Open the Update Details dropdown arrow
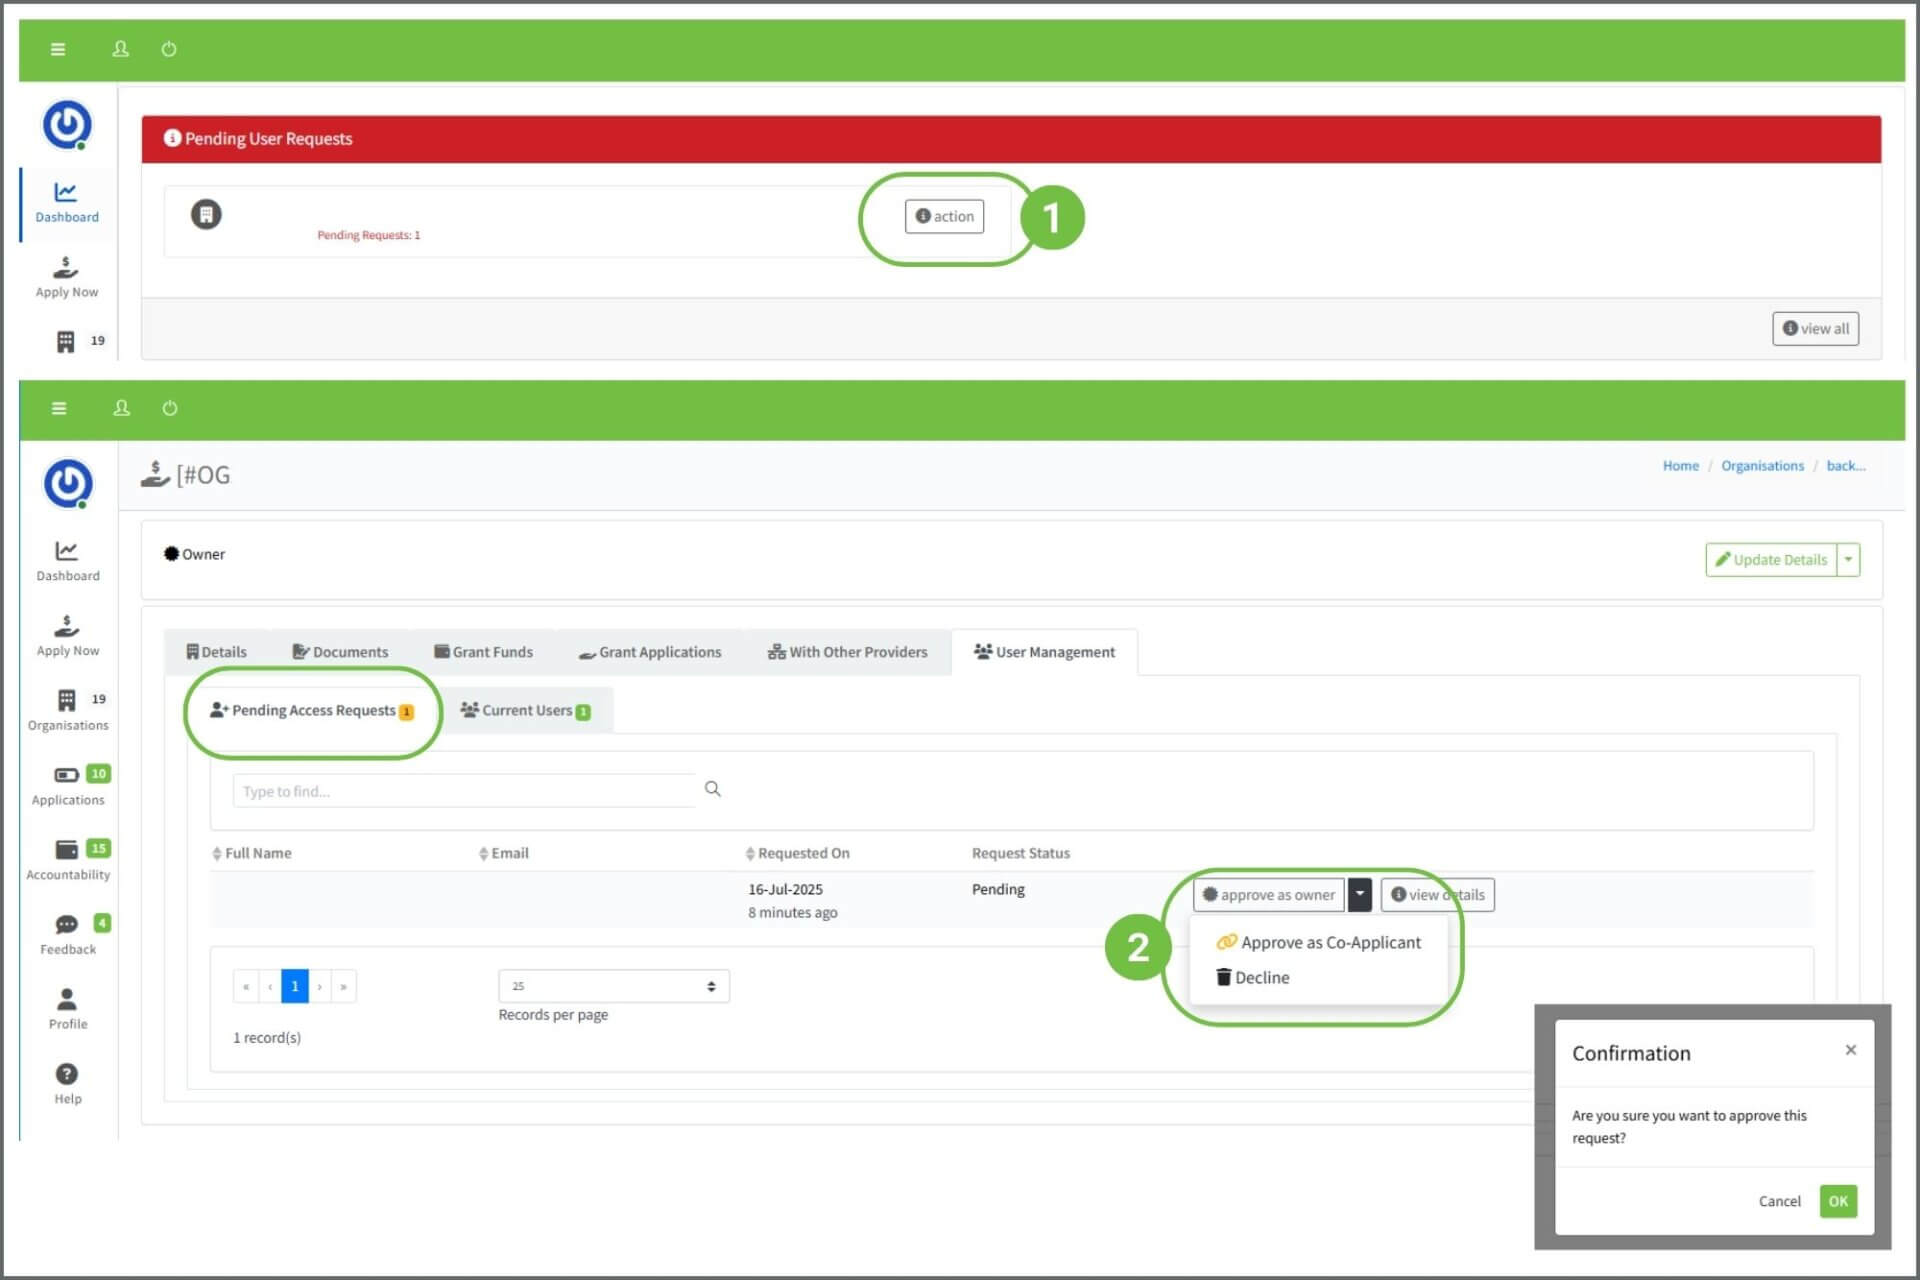This screenshot has width=1920, height=1280. tap(1848, 559)
